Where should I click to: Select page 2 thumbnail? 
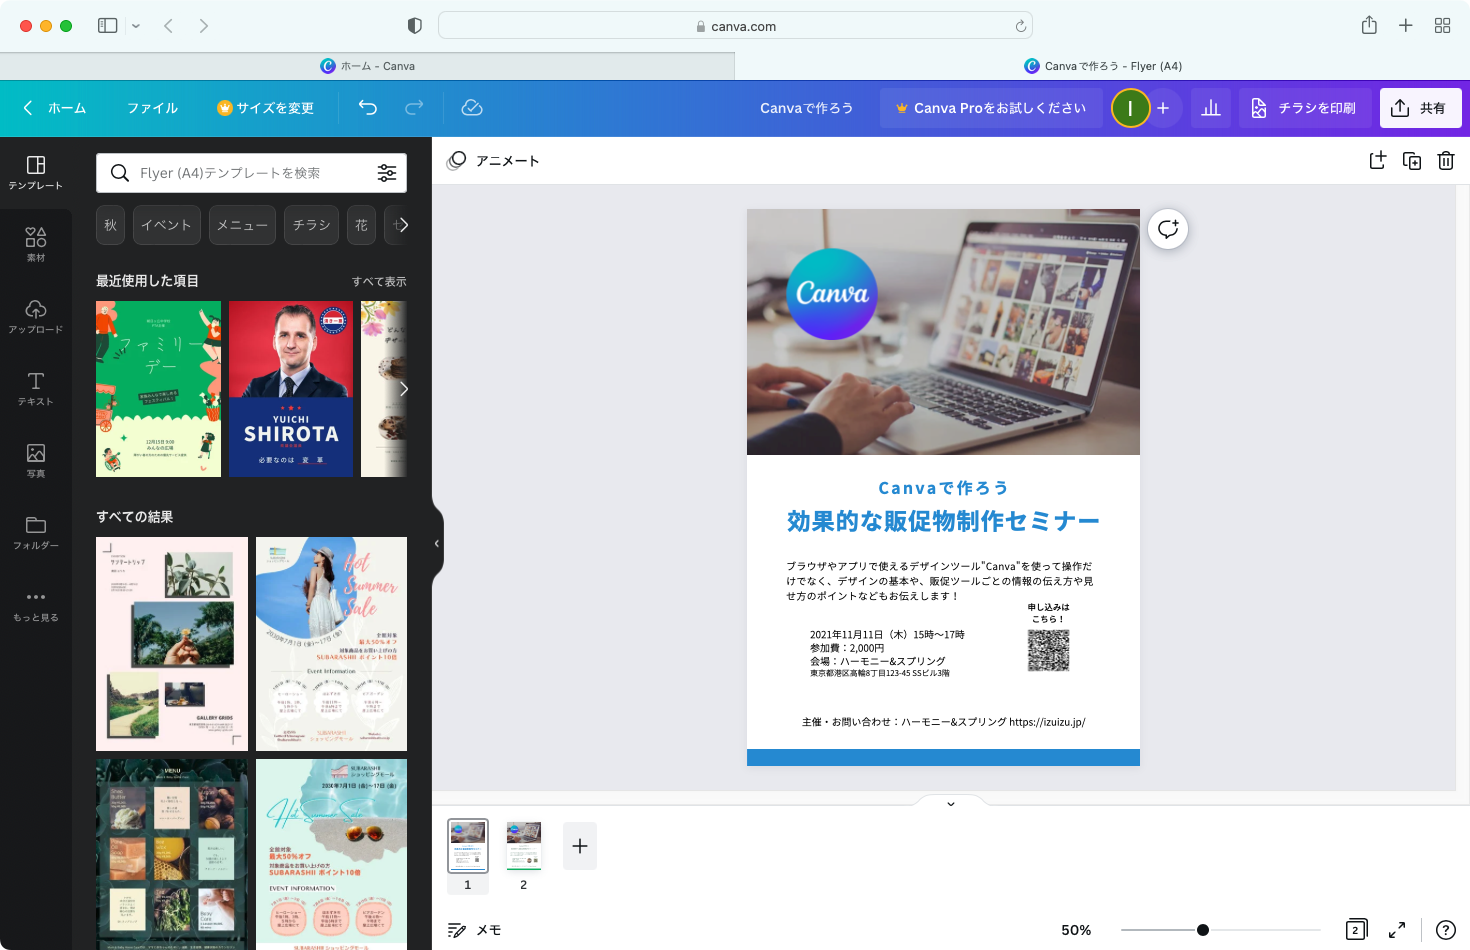point(523,846)
